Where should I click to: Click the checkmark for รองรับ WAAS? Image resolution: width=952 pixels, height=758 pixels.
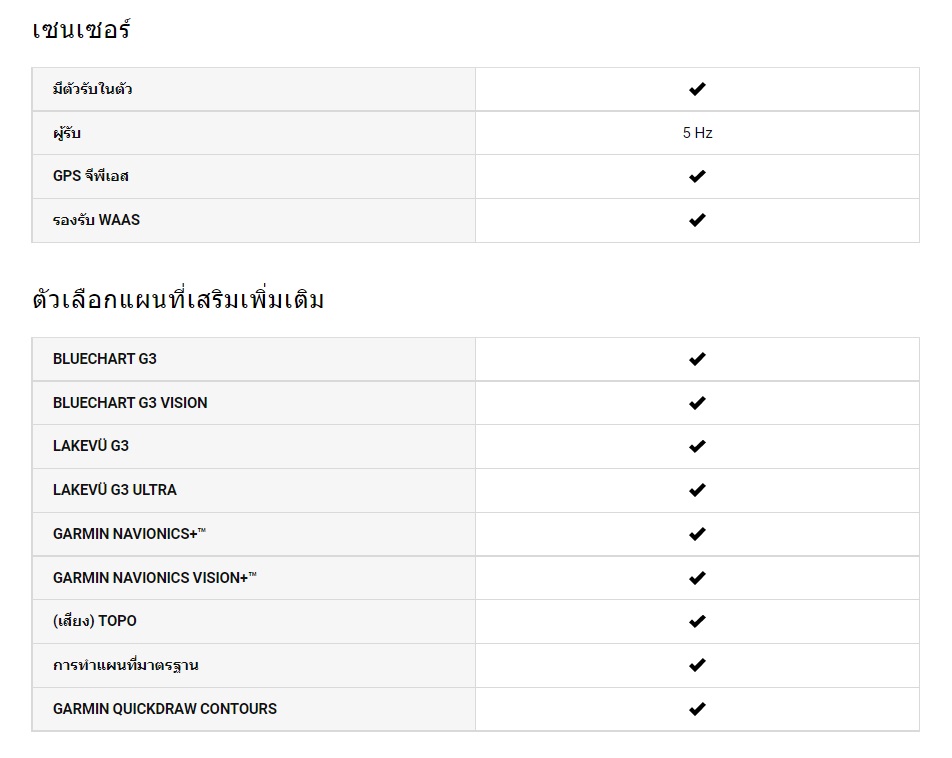[697, 220]
